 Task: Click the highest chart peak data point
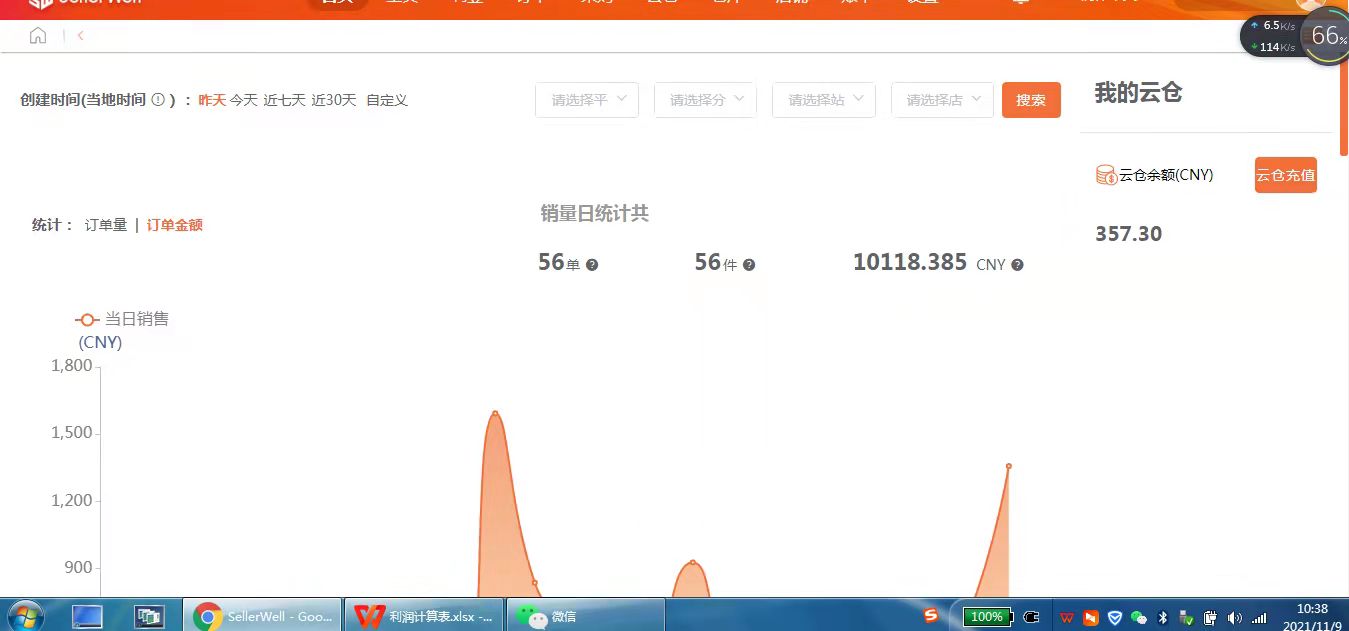point(495,413)
